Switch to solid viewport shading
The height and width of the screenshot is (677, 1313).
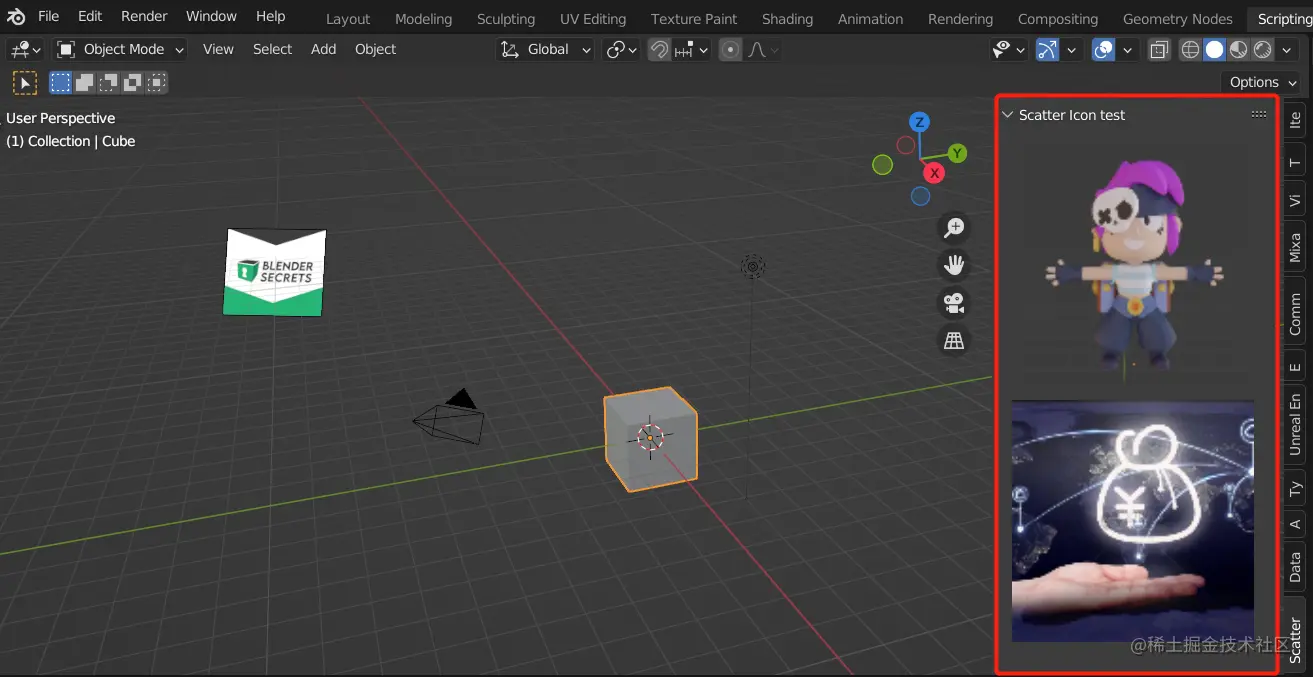coord(1214,49)
